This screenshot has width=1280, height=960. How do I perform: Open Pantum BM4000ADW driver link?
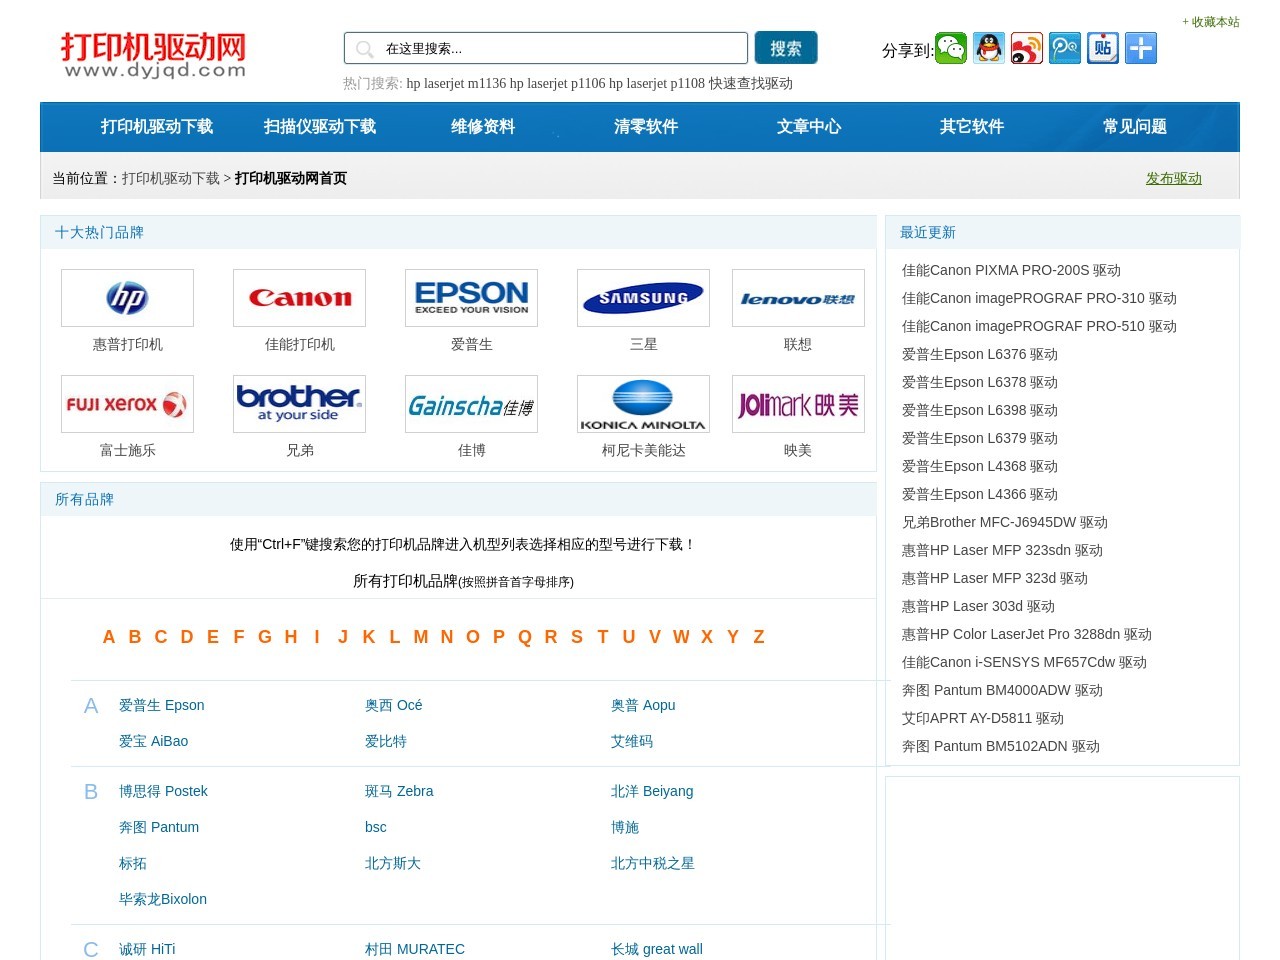[x=1002, y=690]
